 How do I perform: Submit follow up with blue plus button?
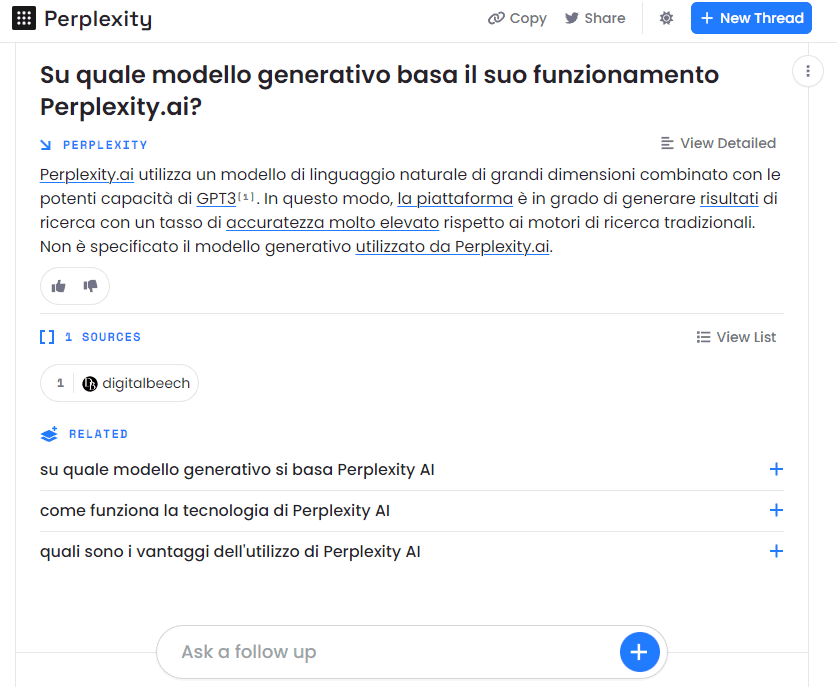639,652
